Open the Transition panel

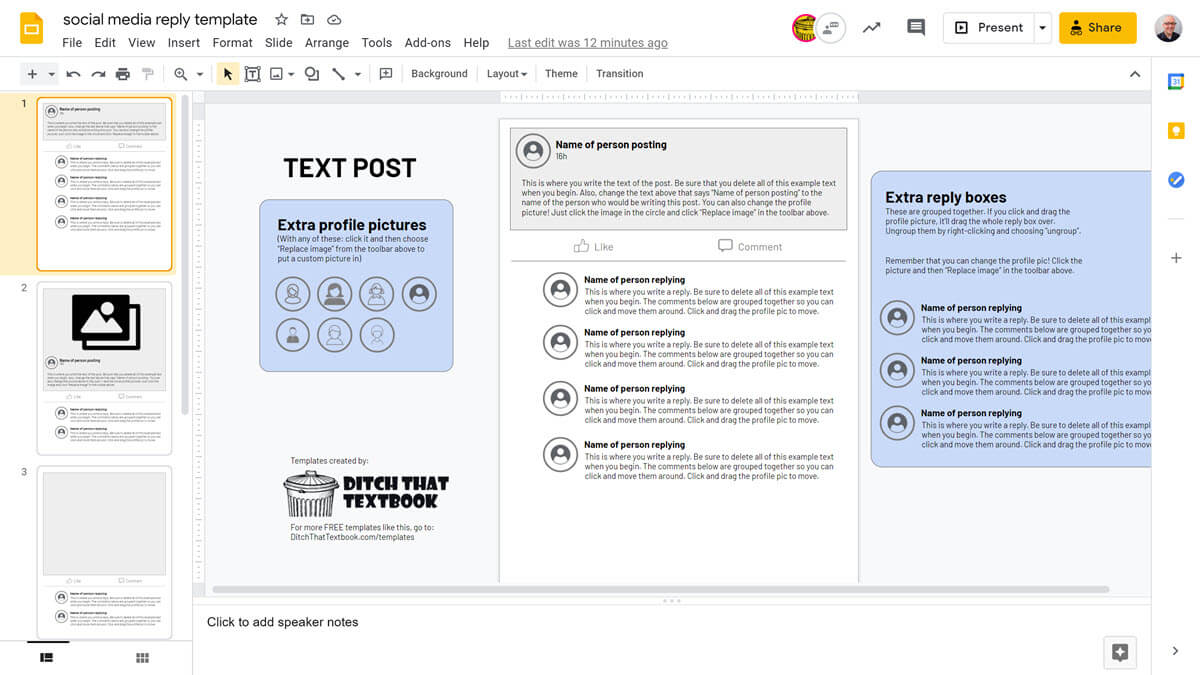click(620, 74)
